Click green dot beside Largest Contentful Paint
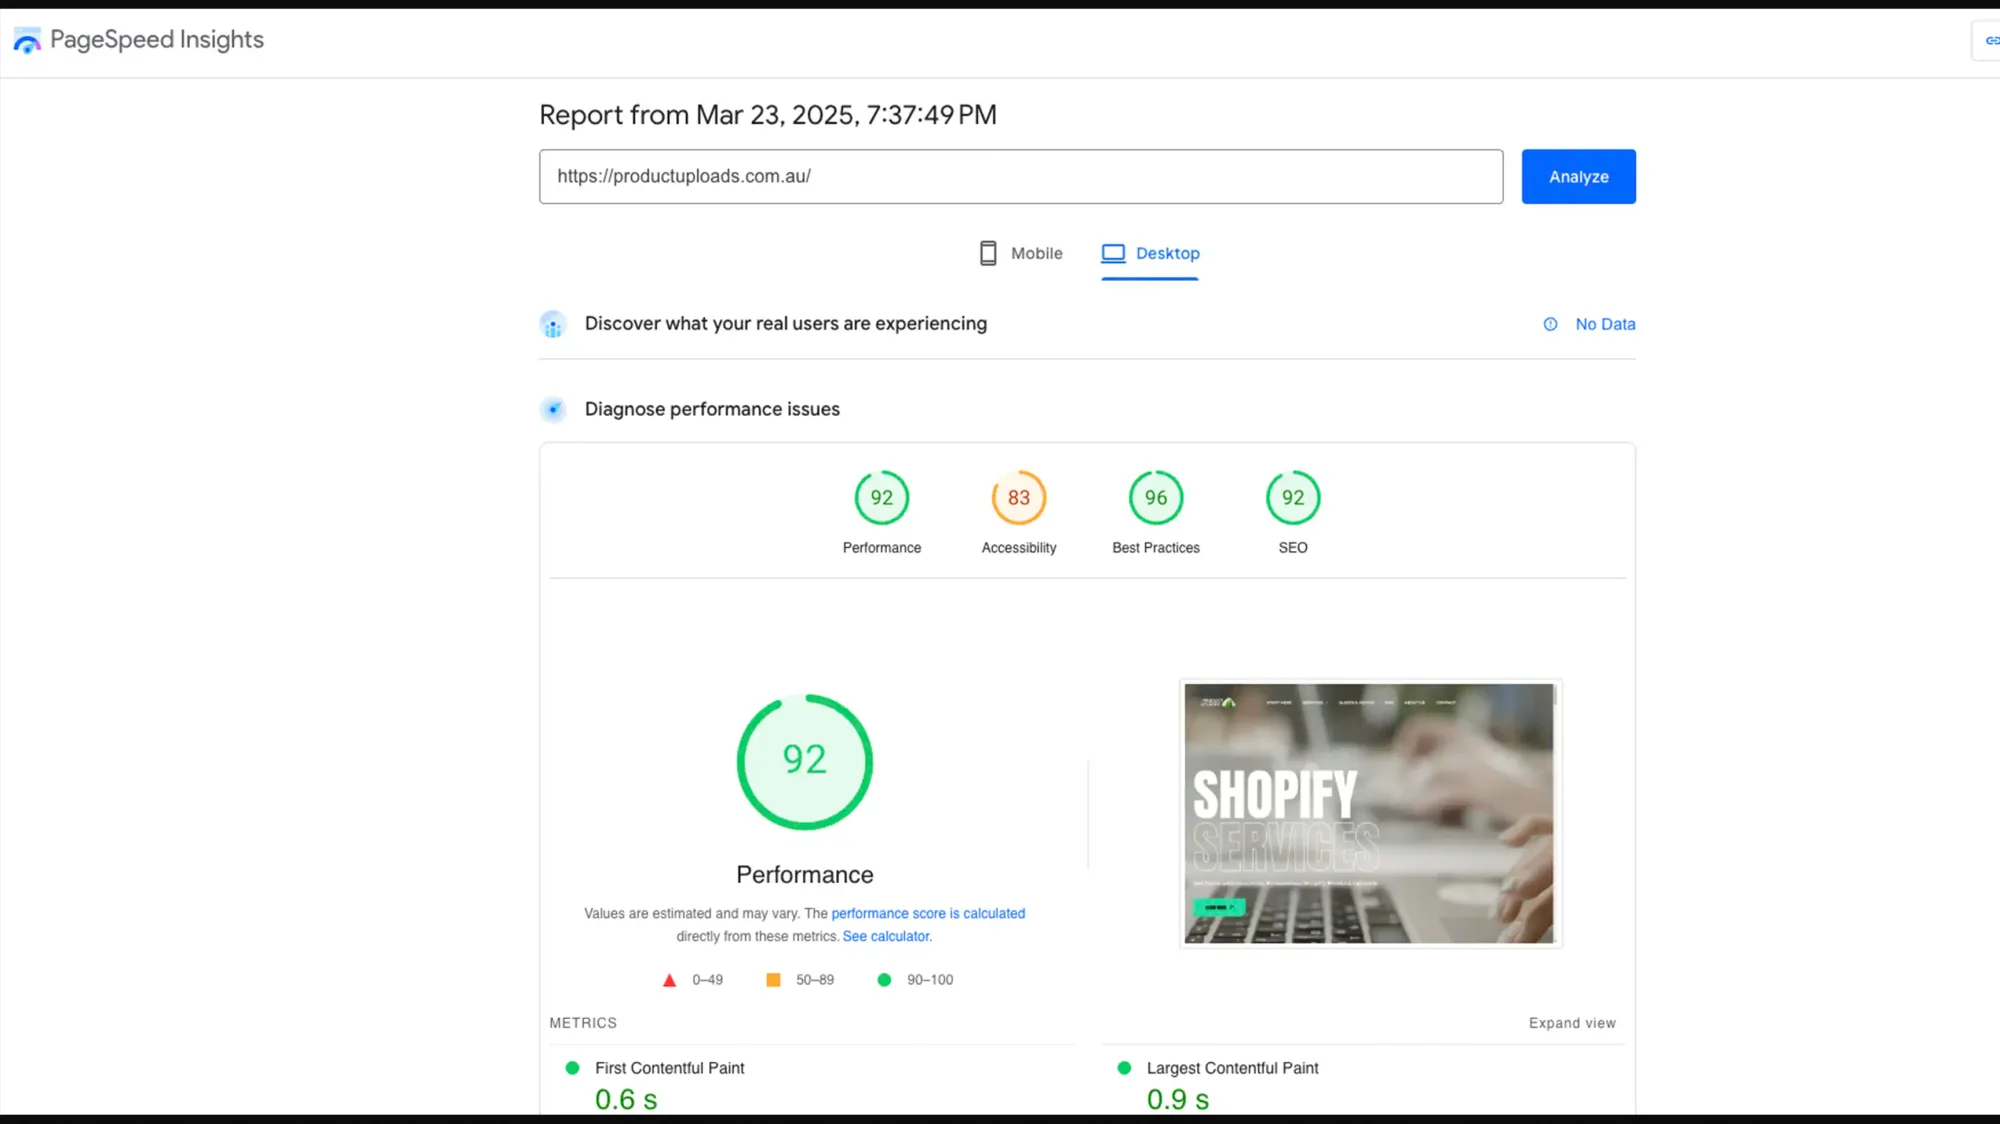The width and height of the screenshot is (2000, 1124). [1124, 1068]
